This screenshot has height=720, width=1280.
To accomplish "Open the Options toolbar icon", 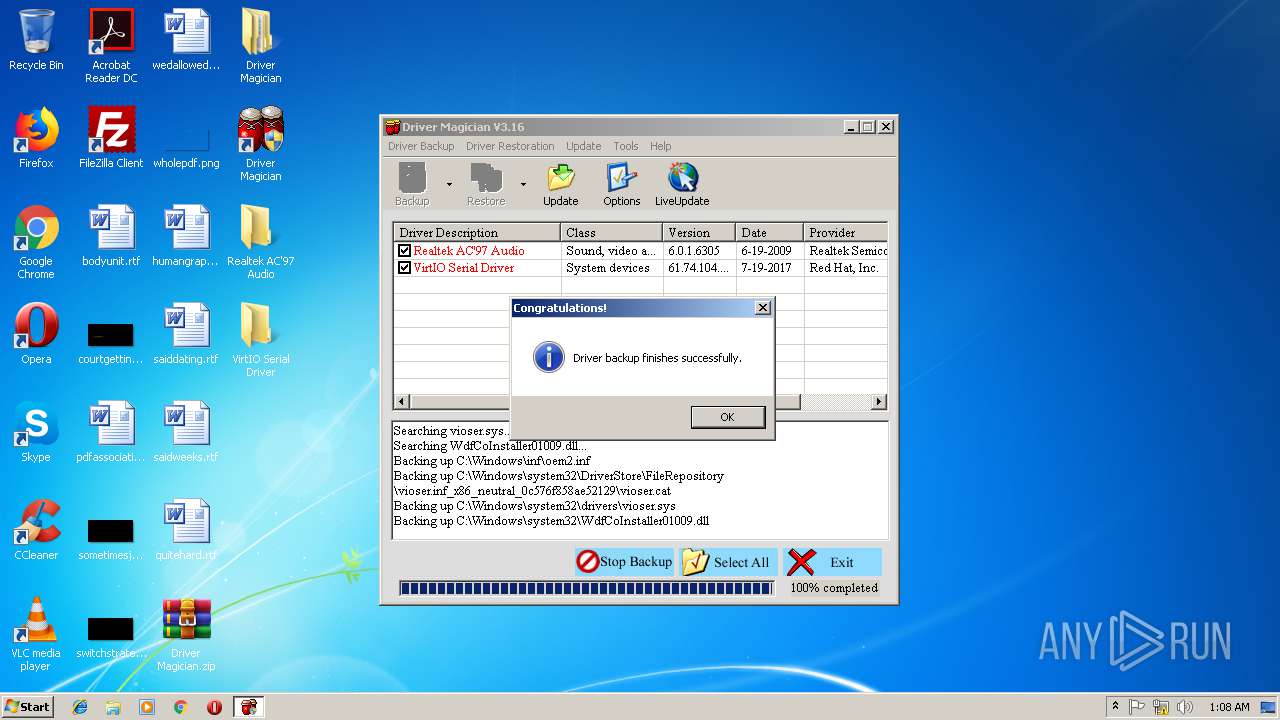I will click(x=621, y=185).
